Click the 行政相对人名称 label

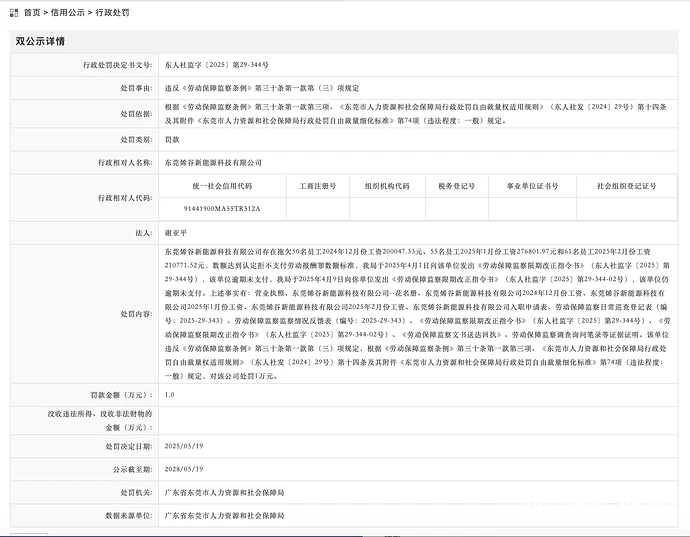tap(125, 162)
